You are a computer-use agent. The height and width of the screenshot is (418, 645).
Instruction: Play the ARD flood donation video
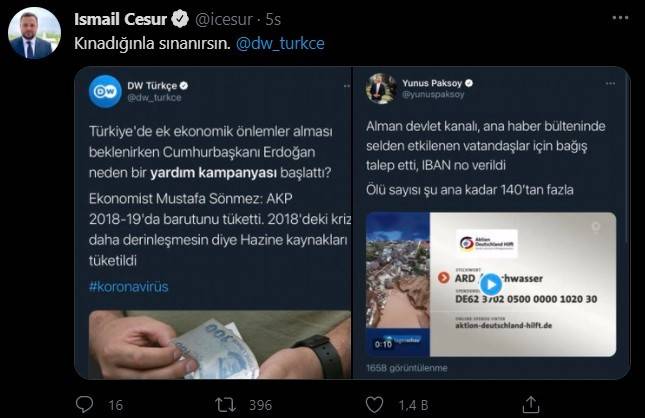(491, 284)
